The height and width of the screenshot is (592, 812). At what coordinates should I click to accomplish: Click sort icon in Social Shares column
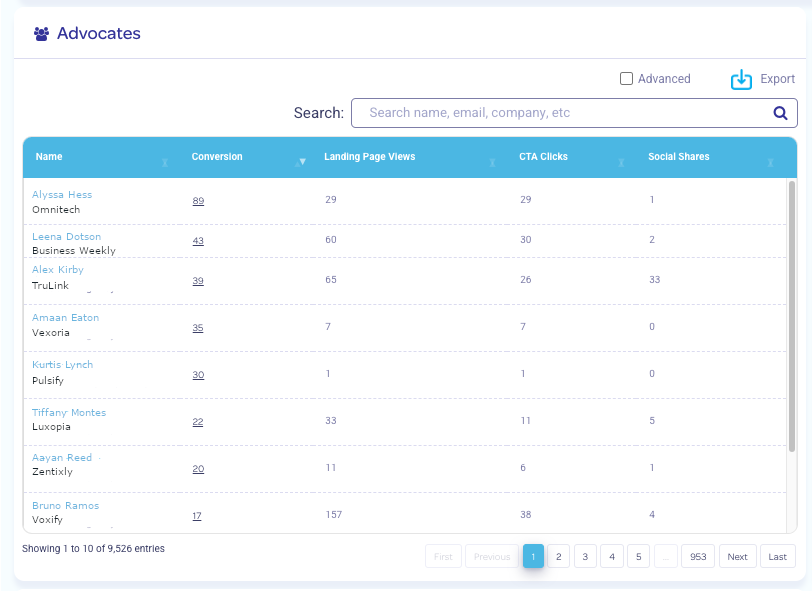770,161
